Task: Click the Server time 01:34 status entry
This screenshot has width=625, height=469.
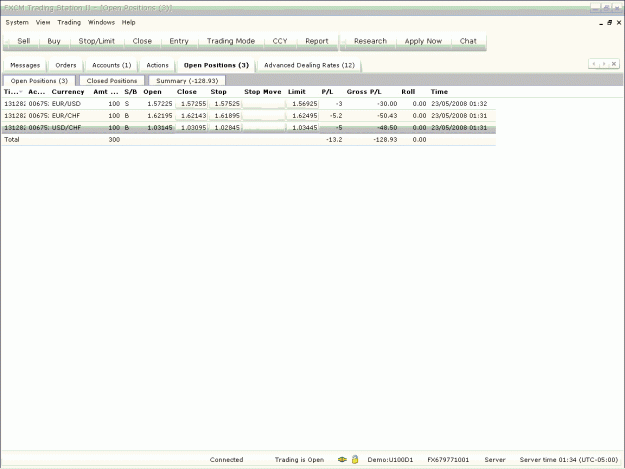Action: pos(569,460)
